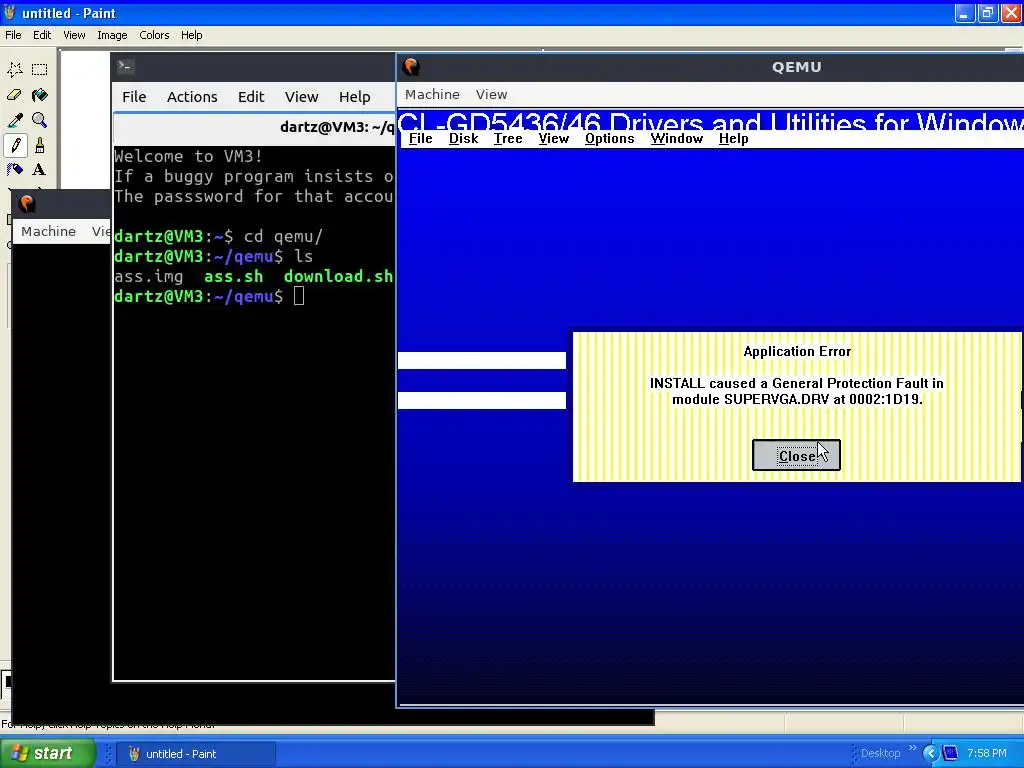Click the Paint icon in the title bar
This screenshot has height=768, width=1024.
point(10,12)
